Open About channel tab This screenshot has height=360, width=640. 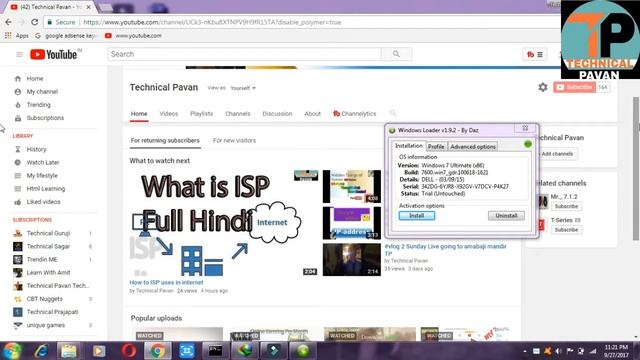[x=312, y=113]
